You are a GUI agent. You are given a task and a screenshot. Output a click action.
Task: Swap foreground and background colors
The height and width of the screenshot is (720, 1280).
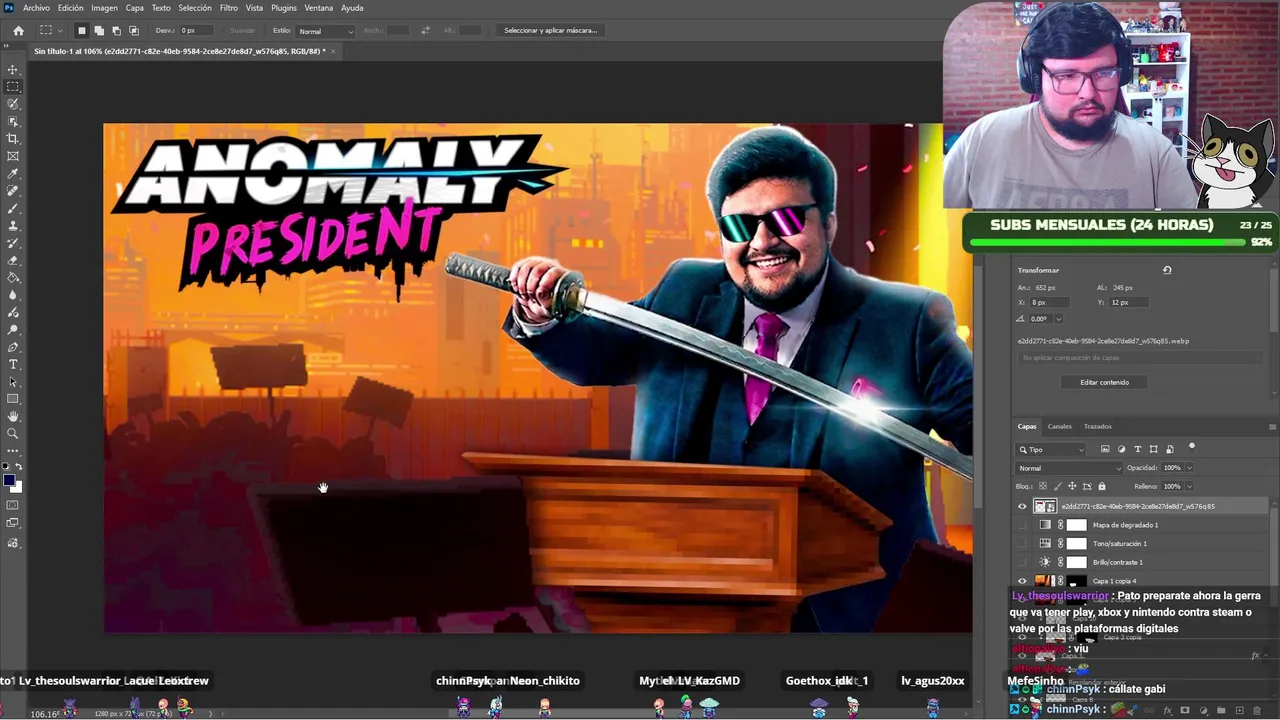pos(19,467)
